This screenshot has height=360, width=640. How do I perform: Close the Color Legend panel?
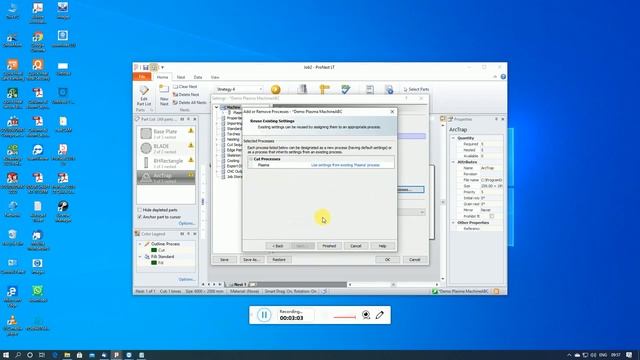pyautogui.click(x=195, y=234)
